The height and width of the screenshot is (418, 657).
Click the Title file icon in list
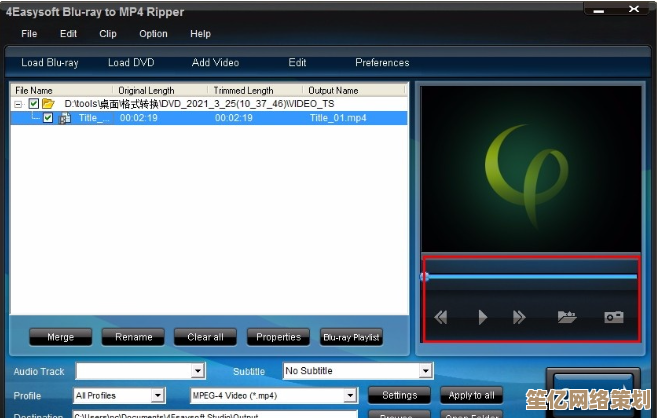[64, 118]
